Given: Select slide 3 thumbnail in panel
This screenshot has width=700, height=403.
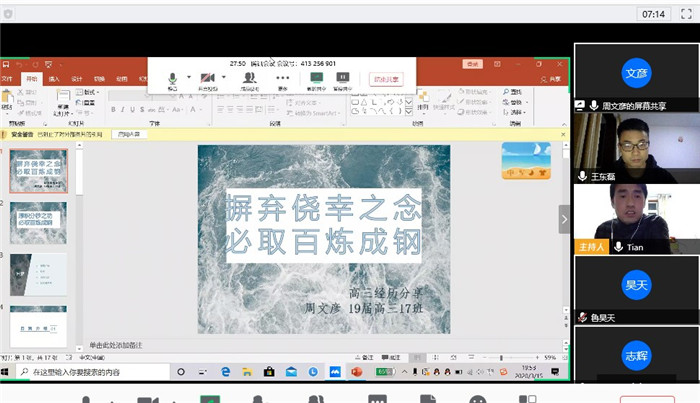Looking at the screenshot, I should [38, 273].
